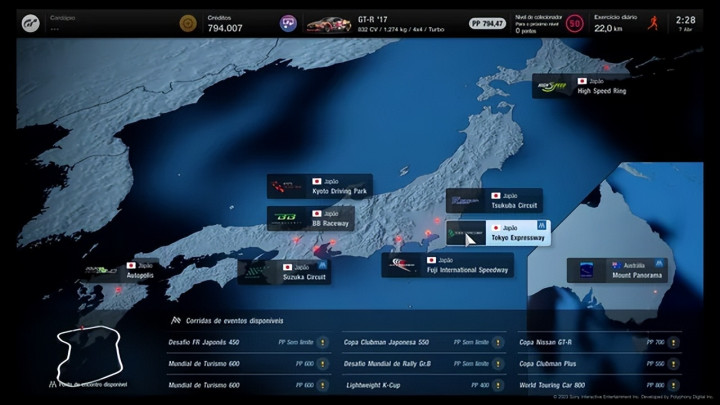Open the GT-R '17 car thumbnail

(x=328, y=23)
